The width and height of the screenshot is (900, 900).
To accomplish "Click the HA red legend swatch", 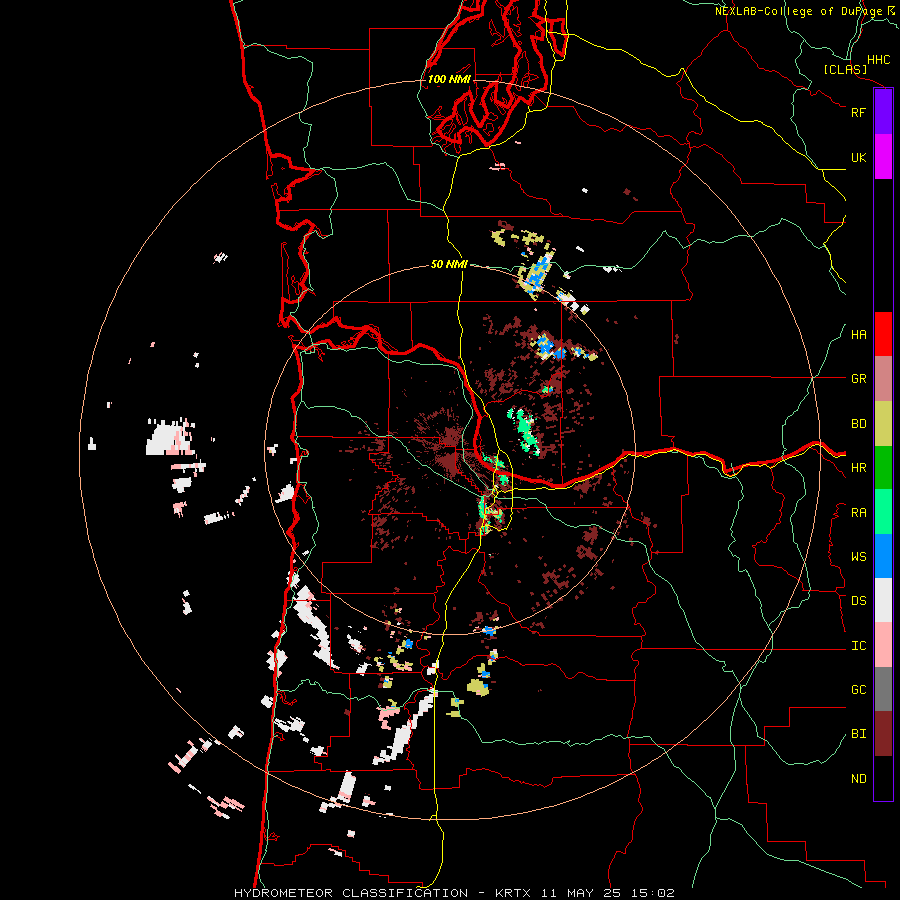I will click(x=883, y=334).
